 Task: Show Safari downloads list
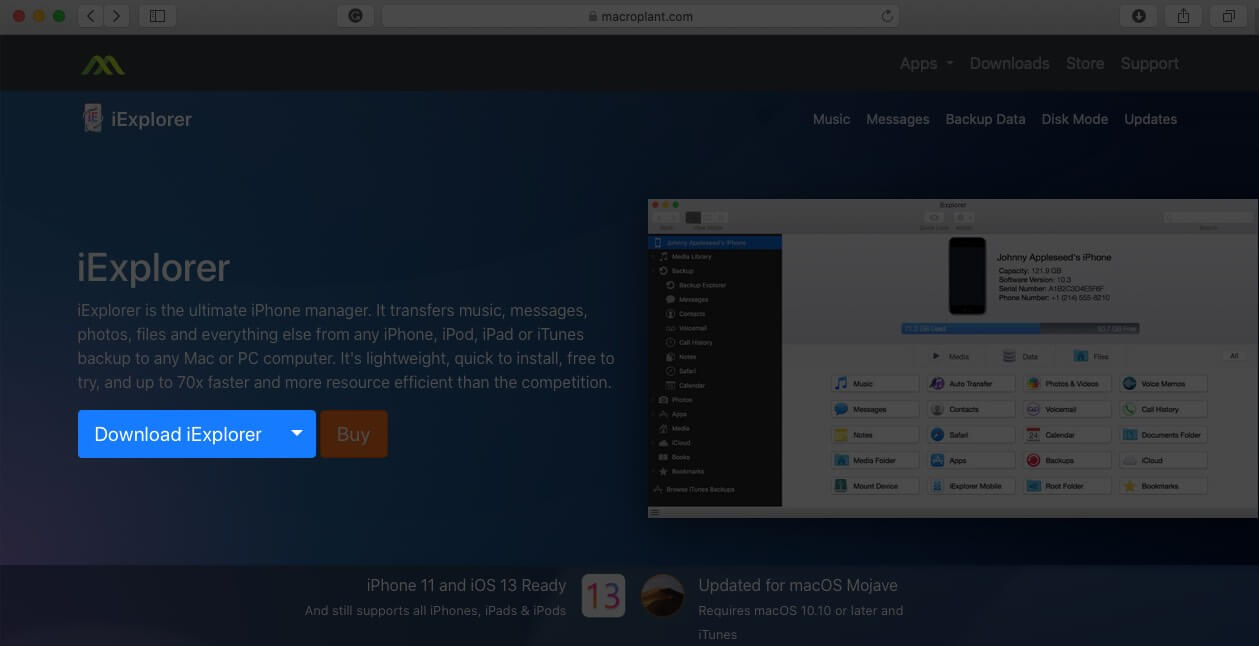coord(1138,16)
